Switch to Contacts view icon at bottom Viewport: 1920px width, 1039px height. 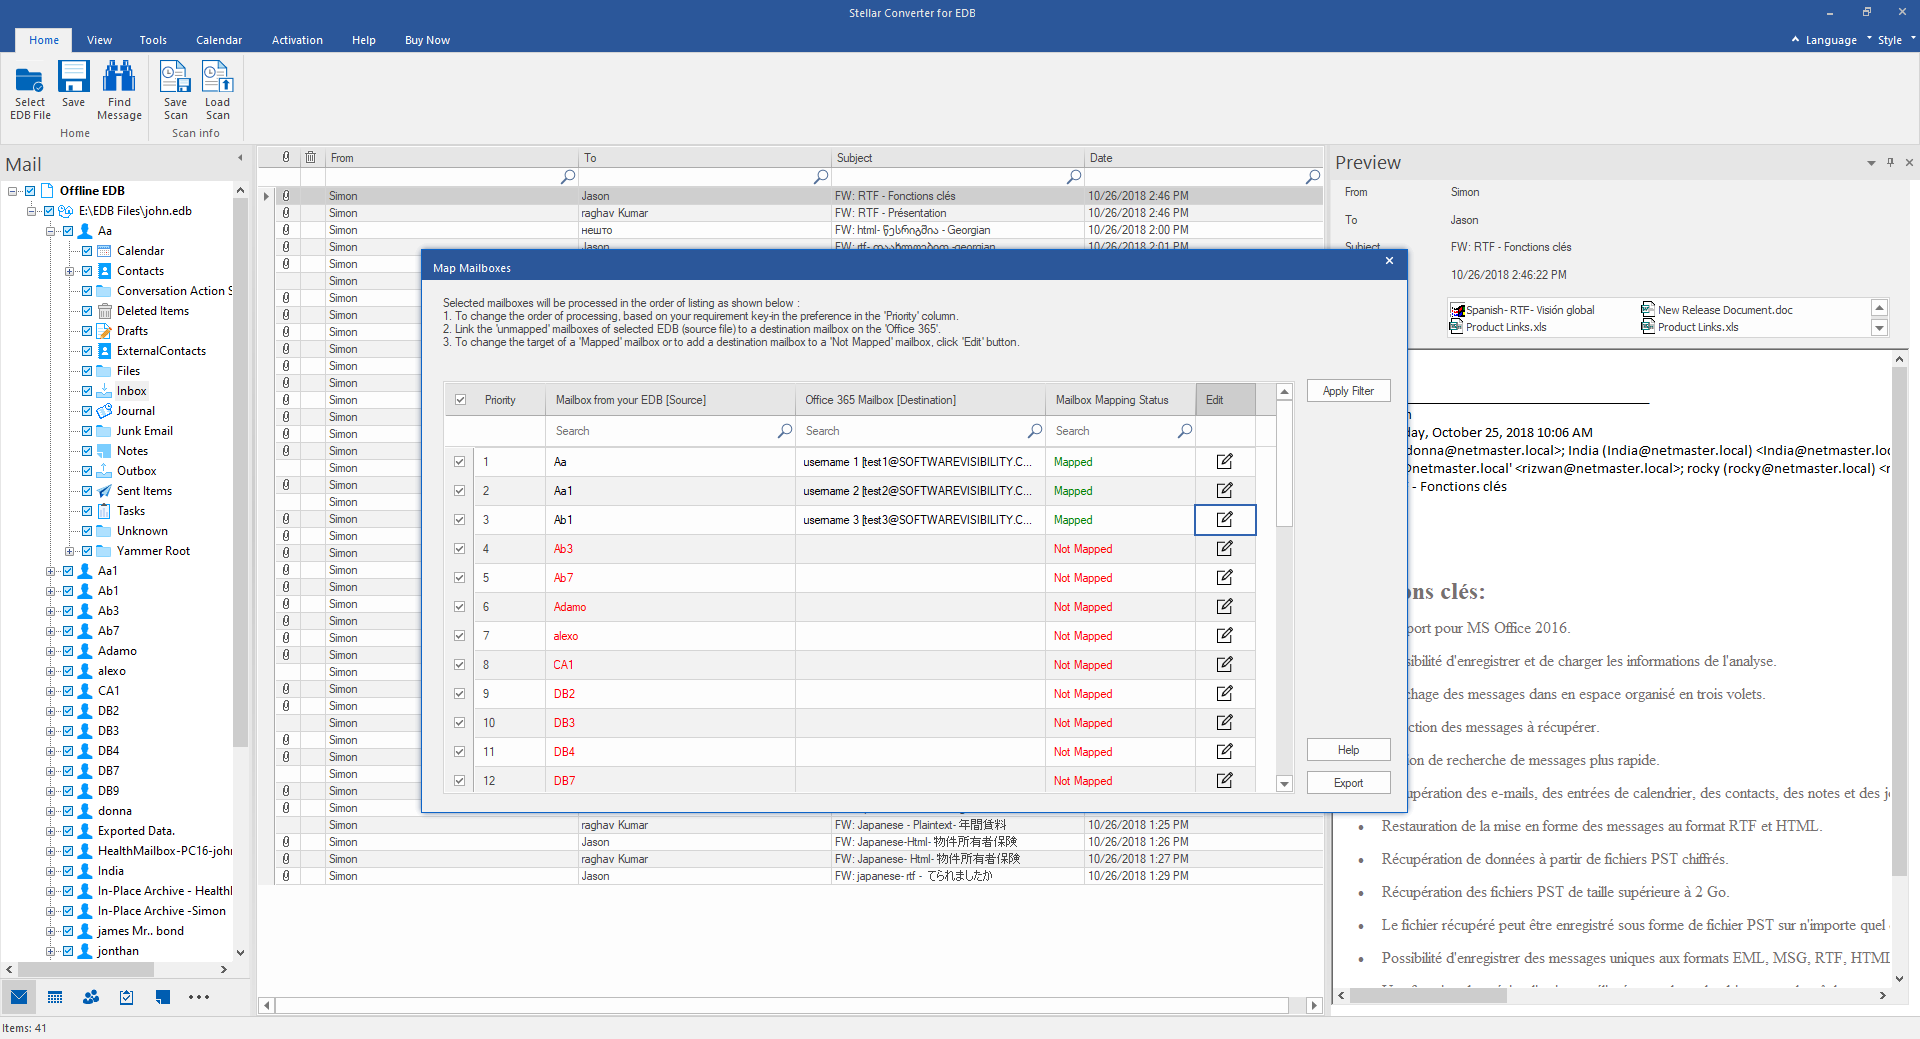tap(91, 997)
